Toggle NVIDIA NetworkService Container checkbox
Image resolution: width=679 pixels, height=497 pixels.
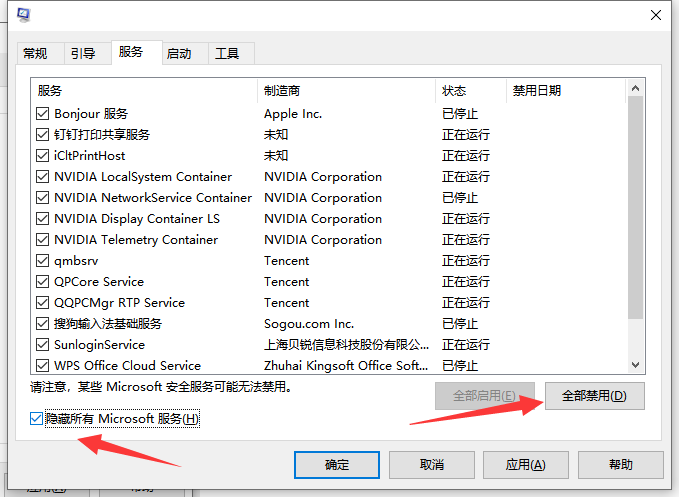pyautogui.click(x=42, y=197)
